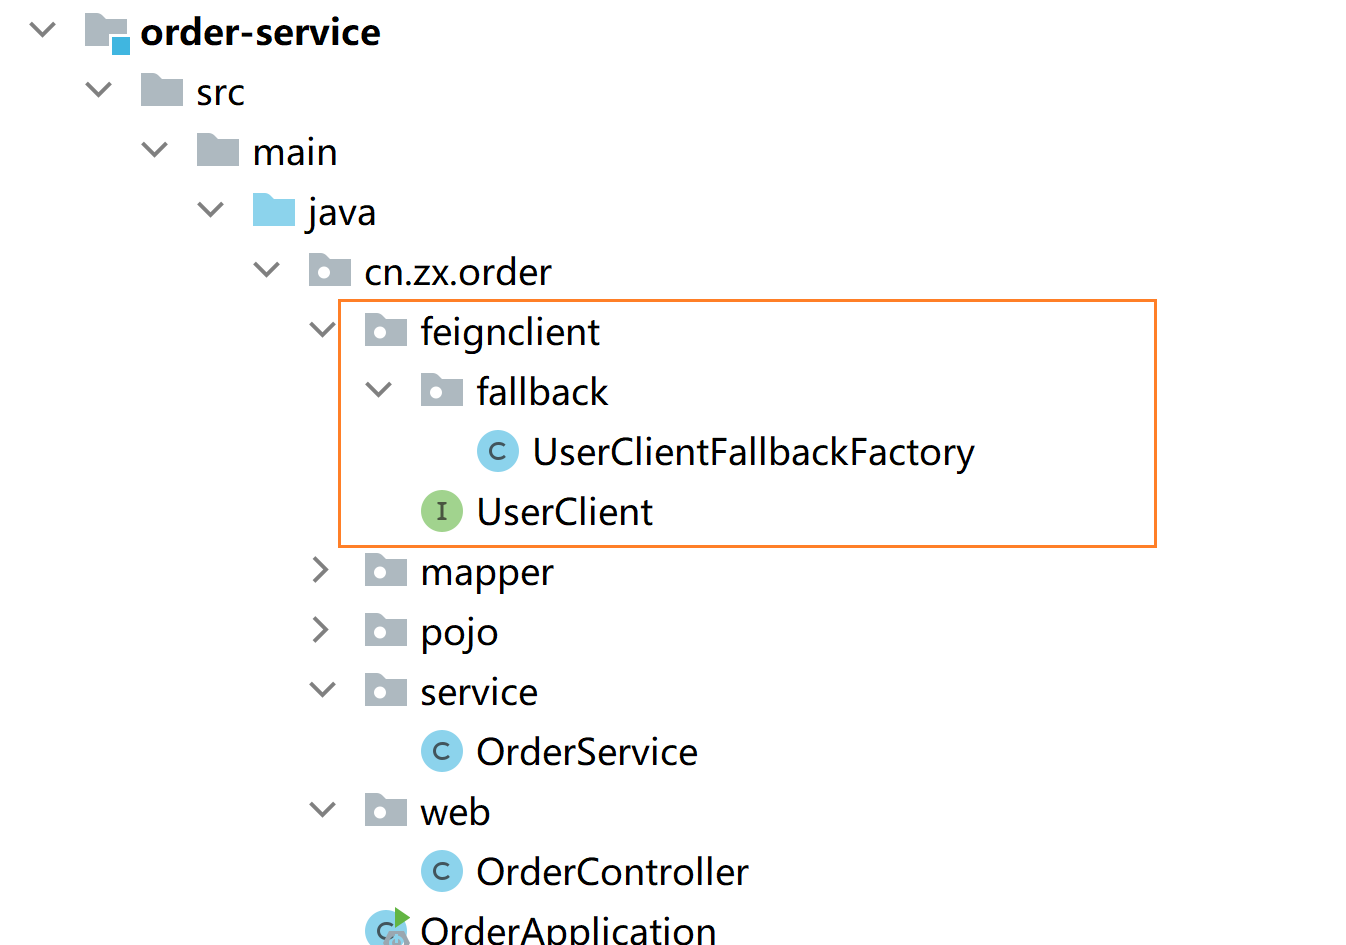Select the UserClientFallbackFactory file
Screen dimensions: 1346x945
click(754, 452)
